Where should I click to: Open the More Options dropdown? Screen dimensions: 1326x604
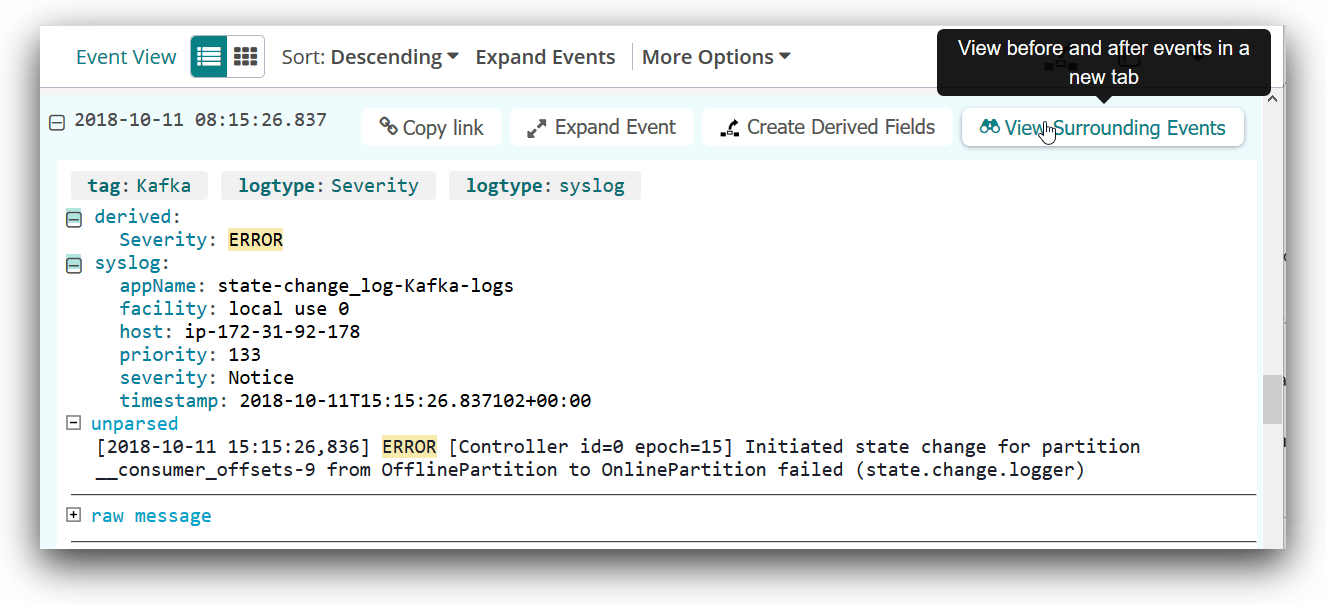point(716,57)
